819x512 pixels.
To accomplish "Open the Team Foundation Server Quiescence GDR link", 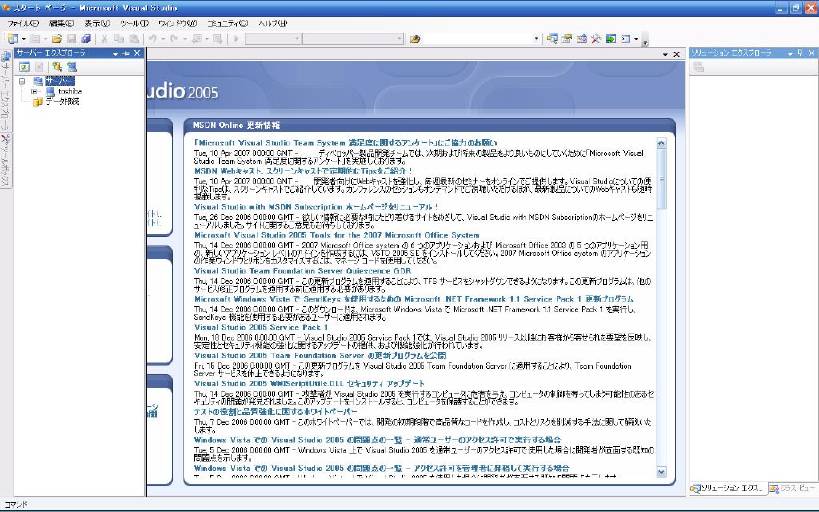I will (x=302, y=271).
